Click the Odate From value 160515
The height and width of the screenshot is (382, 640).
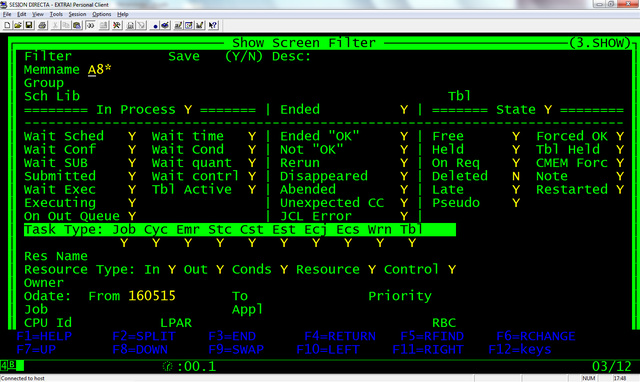[x=152, y=296]
